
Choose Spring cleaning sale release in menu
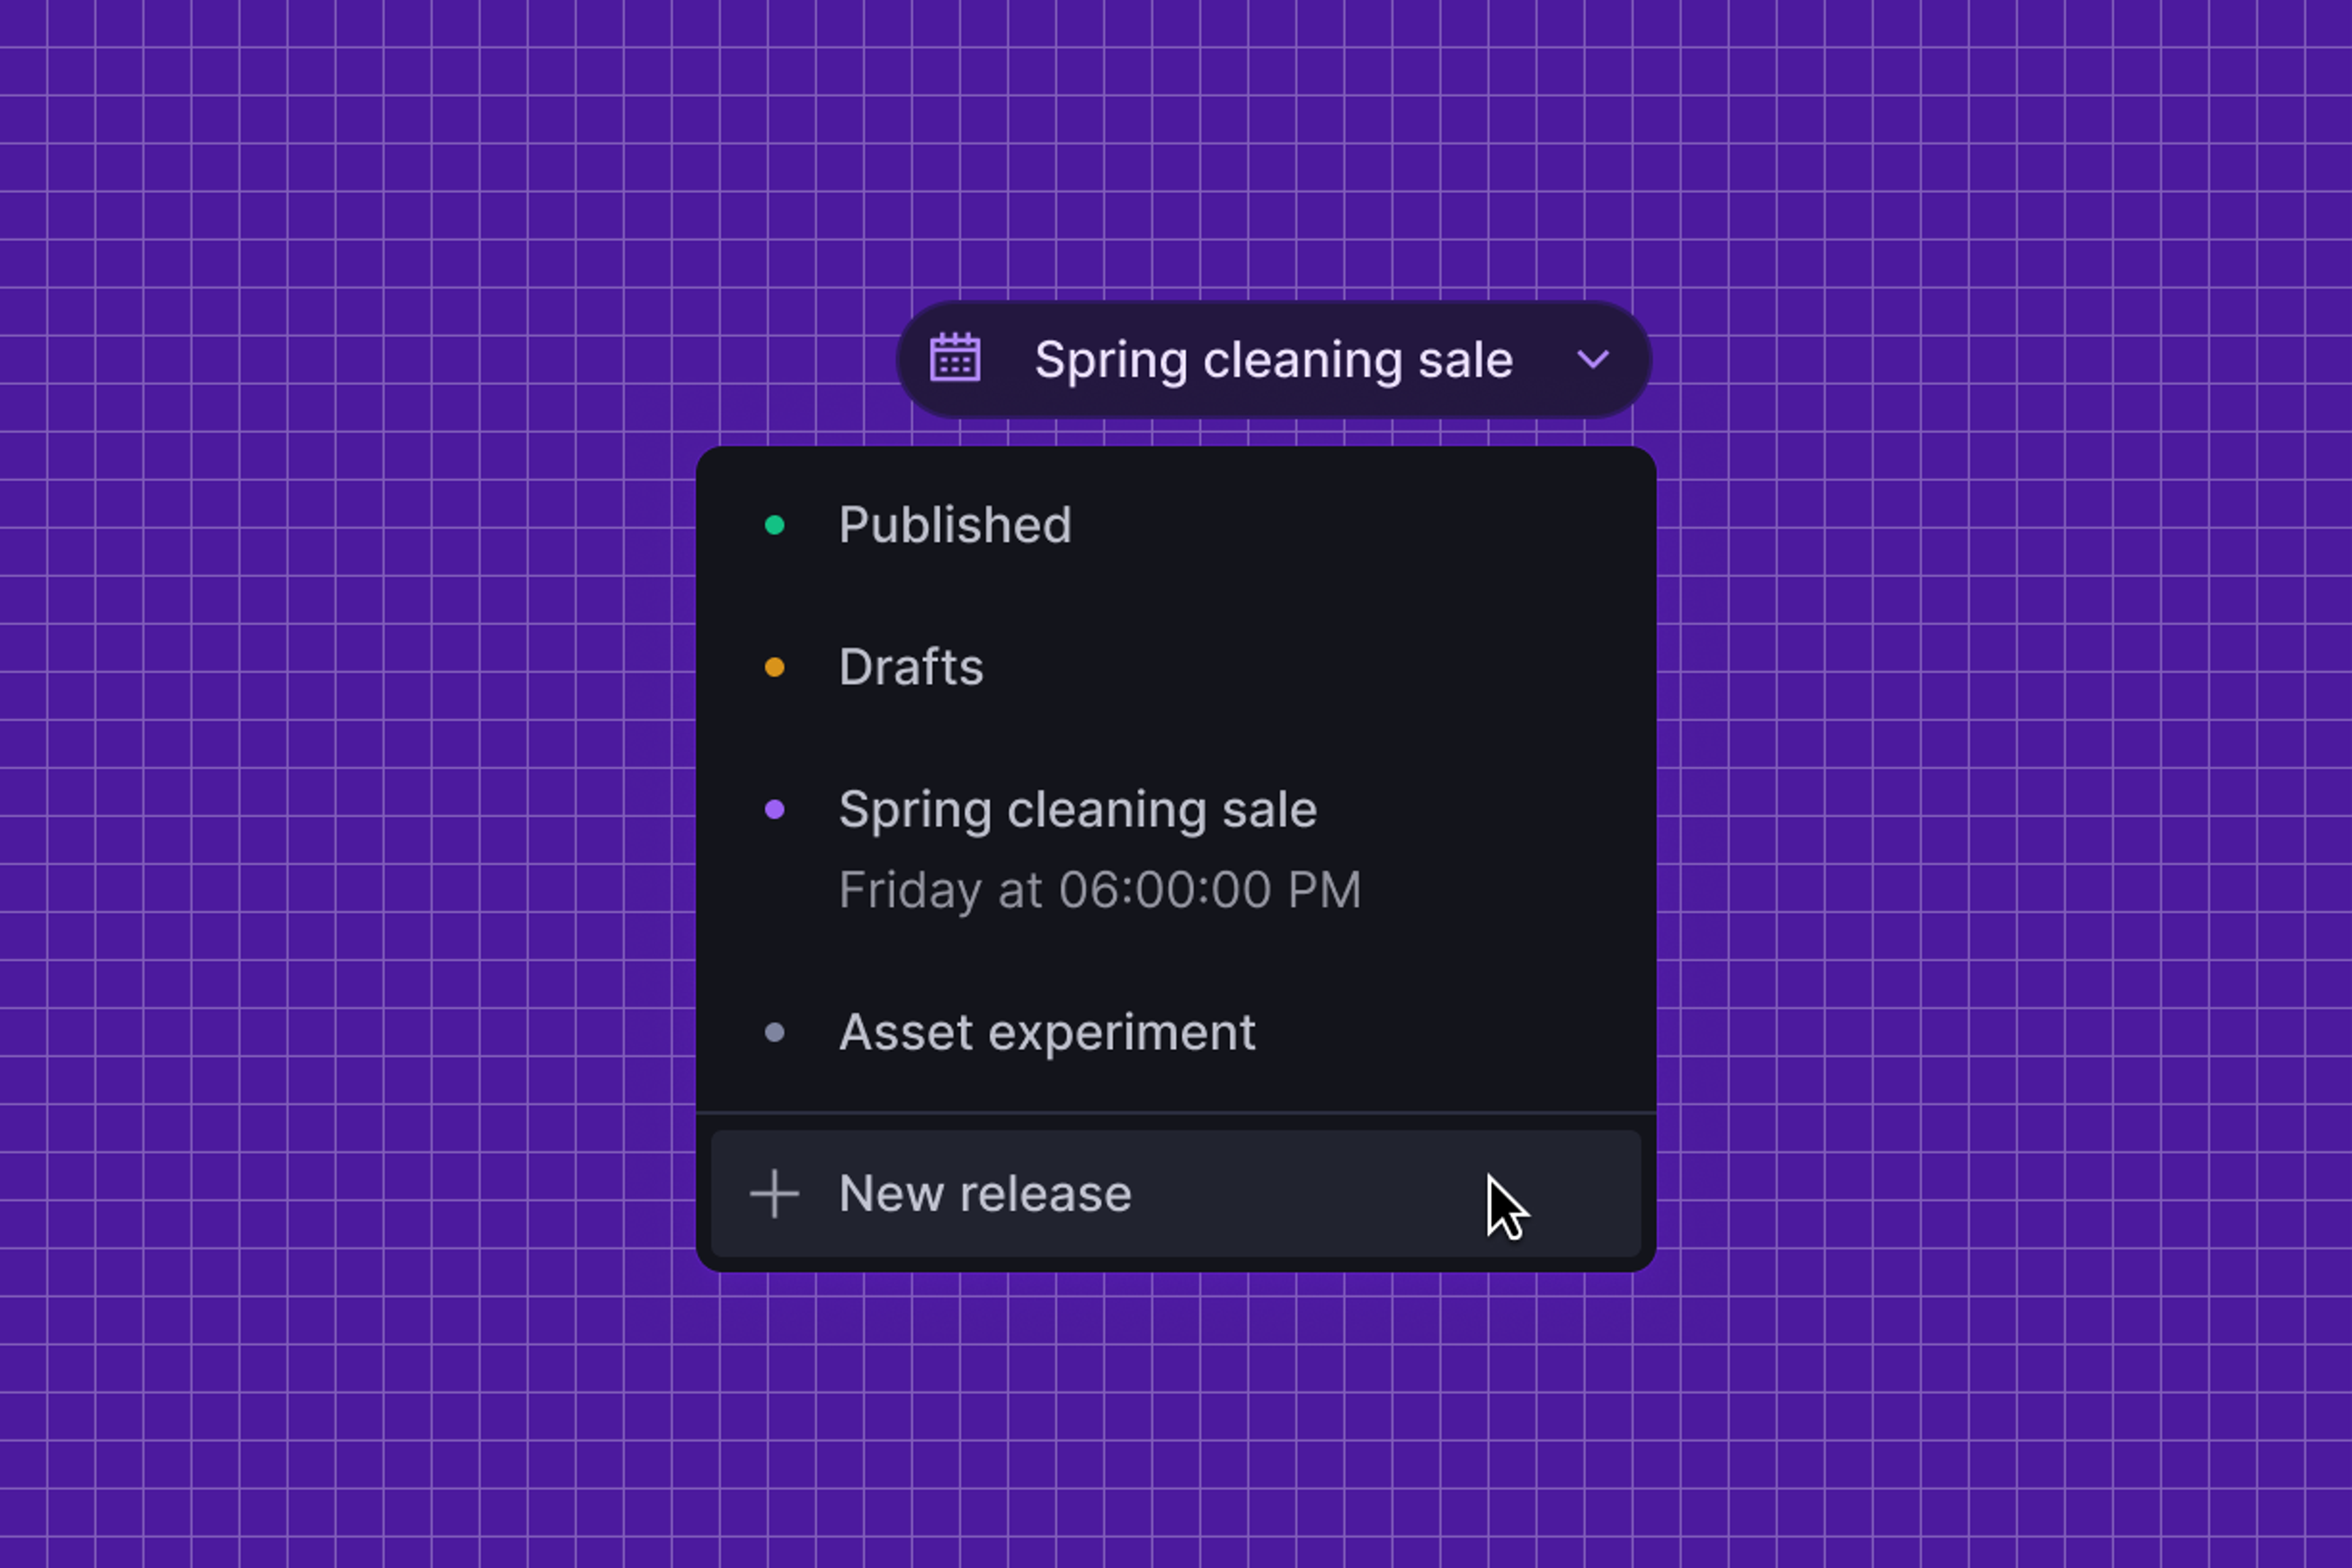1175,849
